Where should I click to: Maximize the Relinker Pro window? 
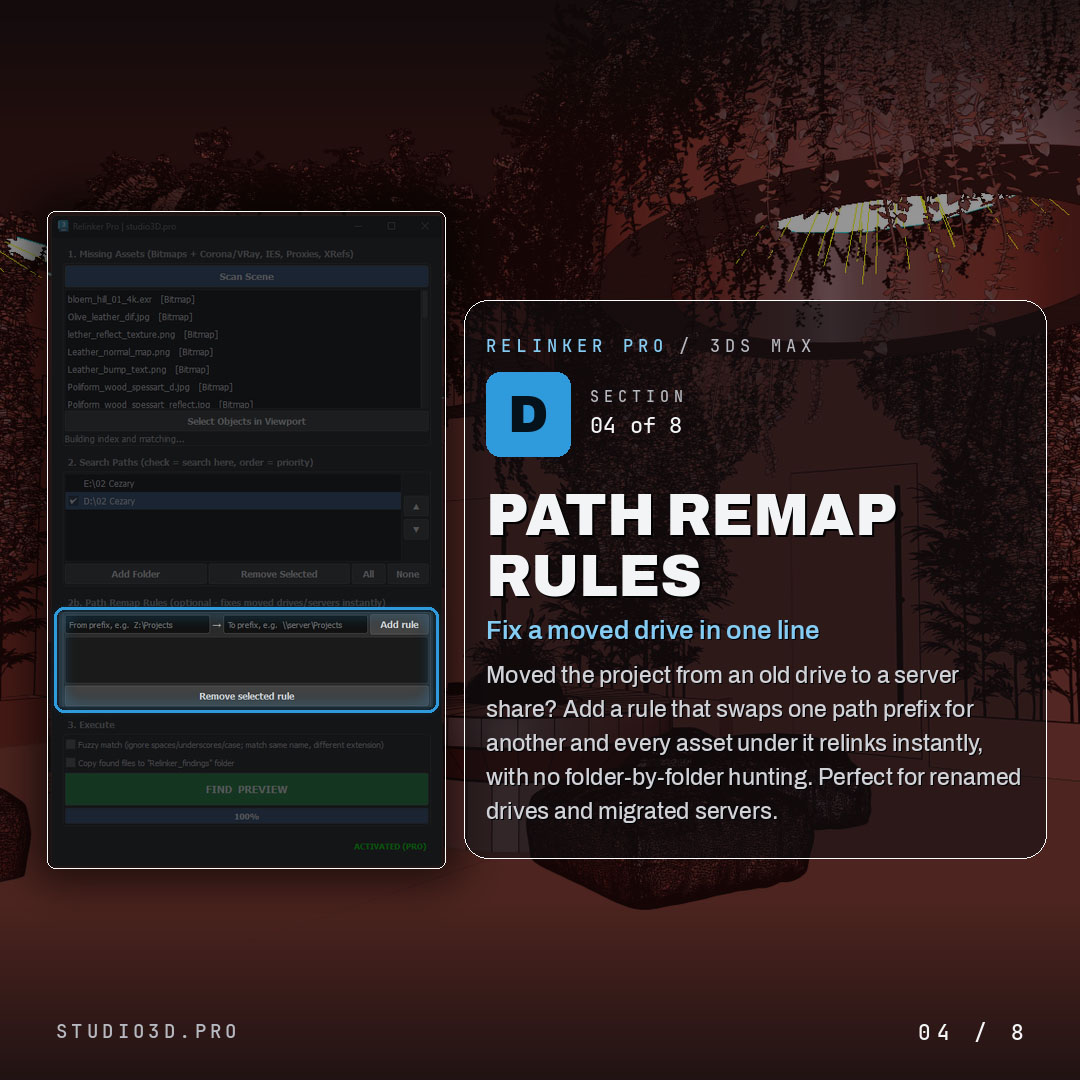click(391, 226)
